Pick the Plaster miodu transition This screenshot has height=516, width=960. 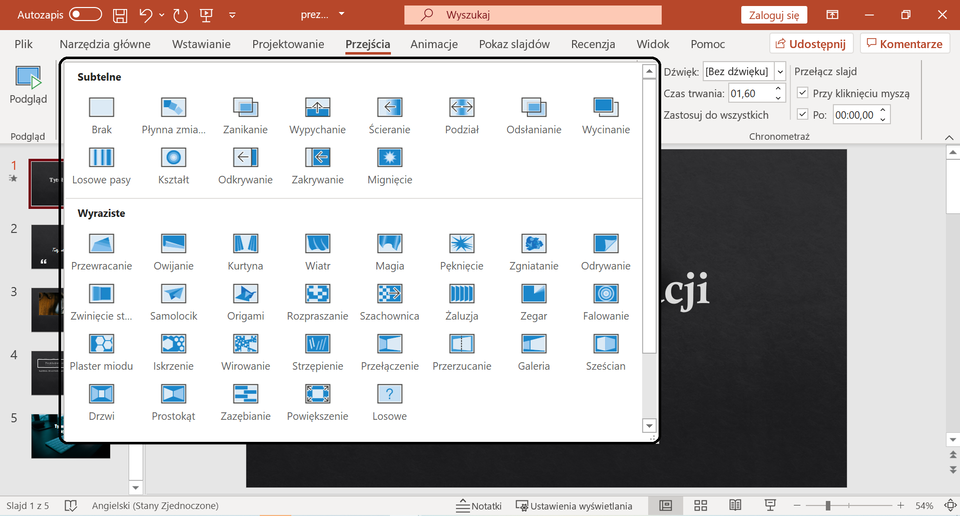click(101, 344)
